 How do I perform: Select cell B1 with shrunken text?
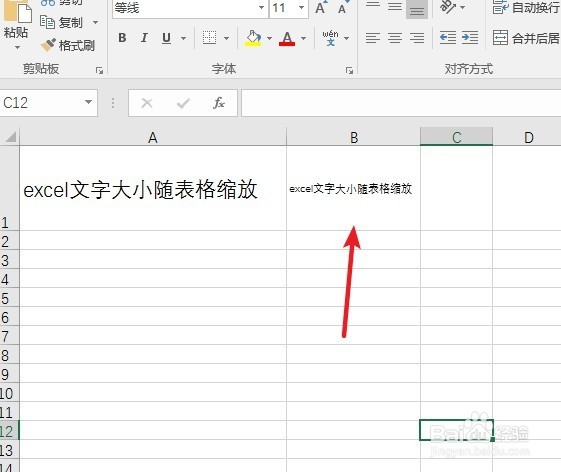click(x=353, y=188)
